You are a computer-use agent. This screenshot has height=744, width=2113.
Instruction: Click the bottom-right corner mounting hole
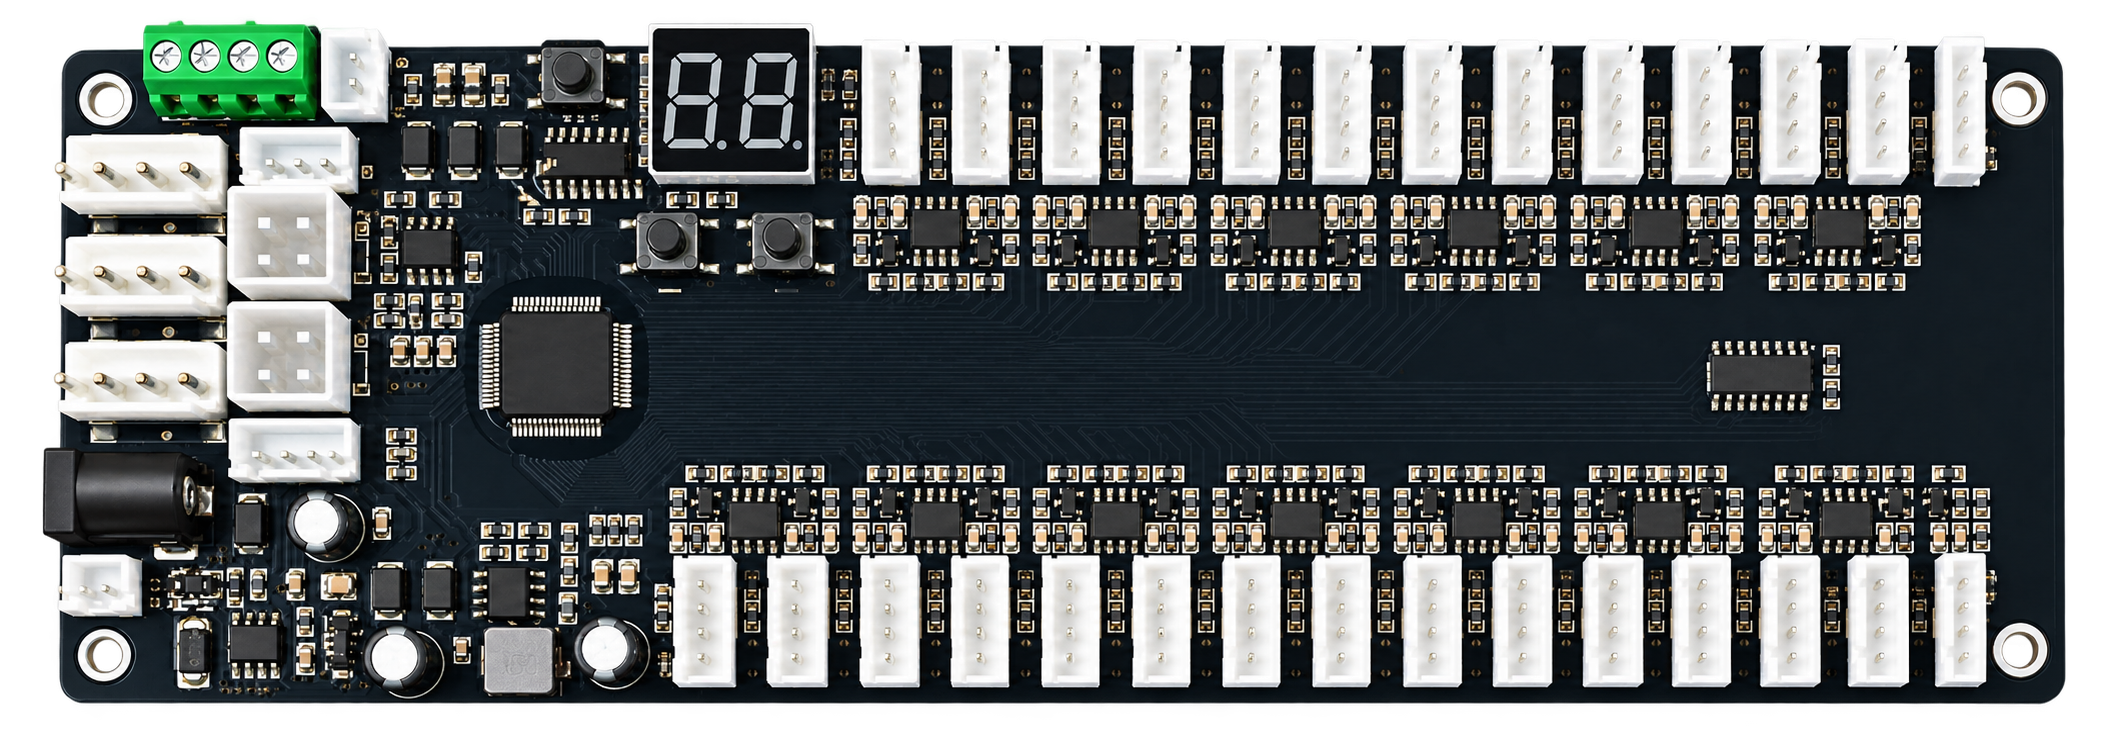(2019, 649)
